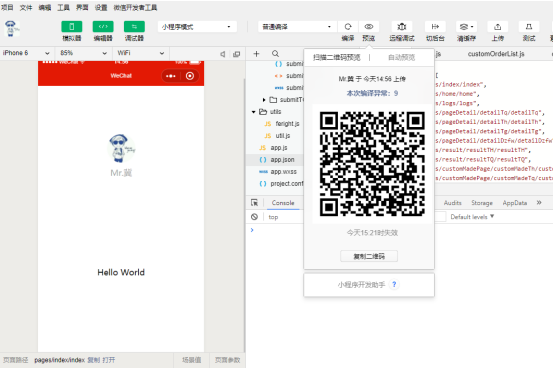Select the auto preview tab
This screenshot has height=369, width=554.
pos(401,57)
